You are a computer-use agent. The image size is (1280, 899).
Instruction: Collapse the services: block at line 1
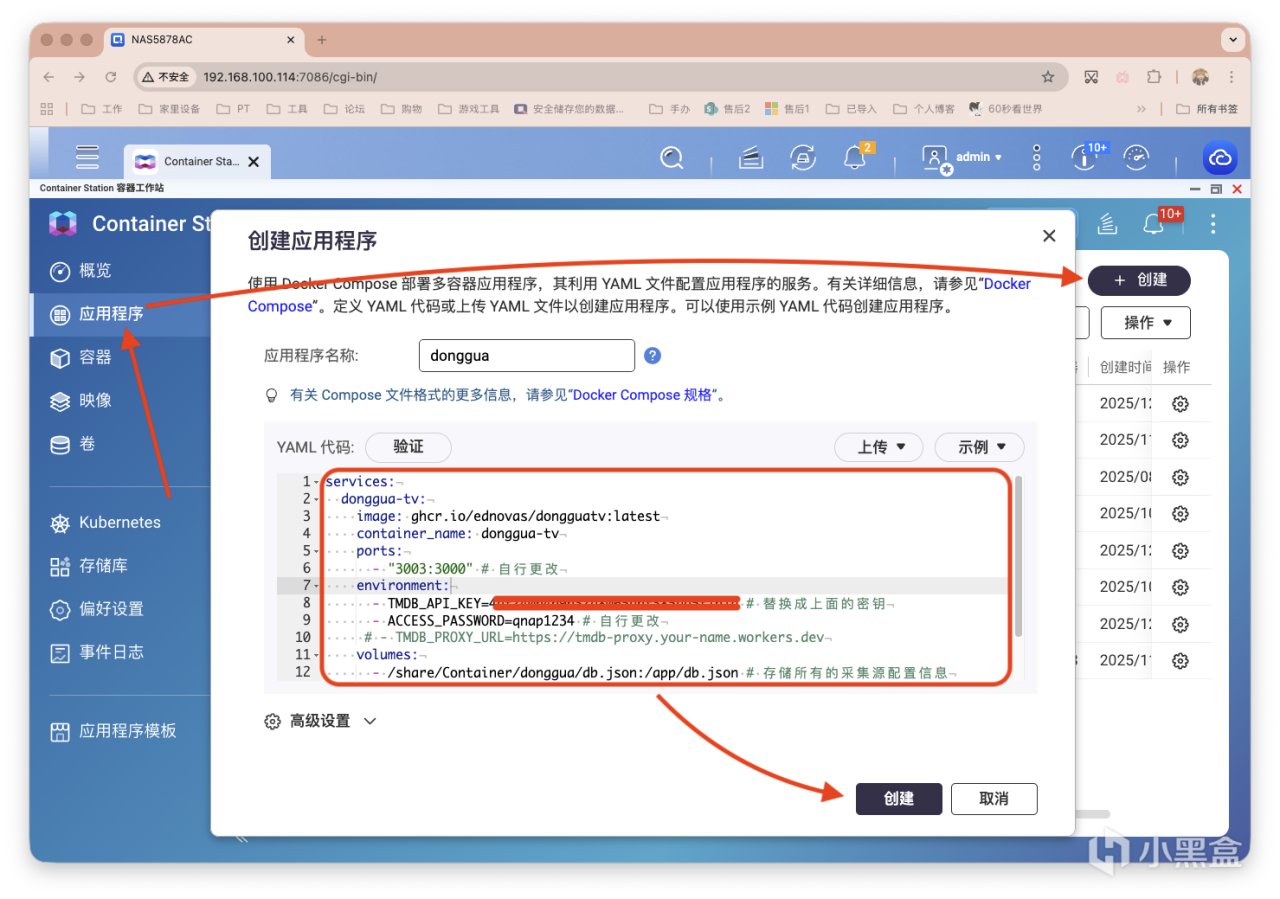(x=317, y=482)
